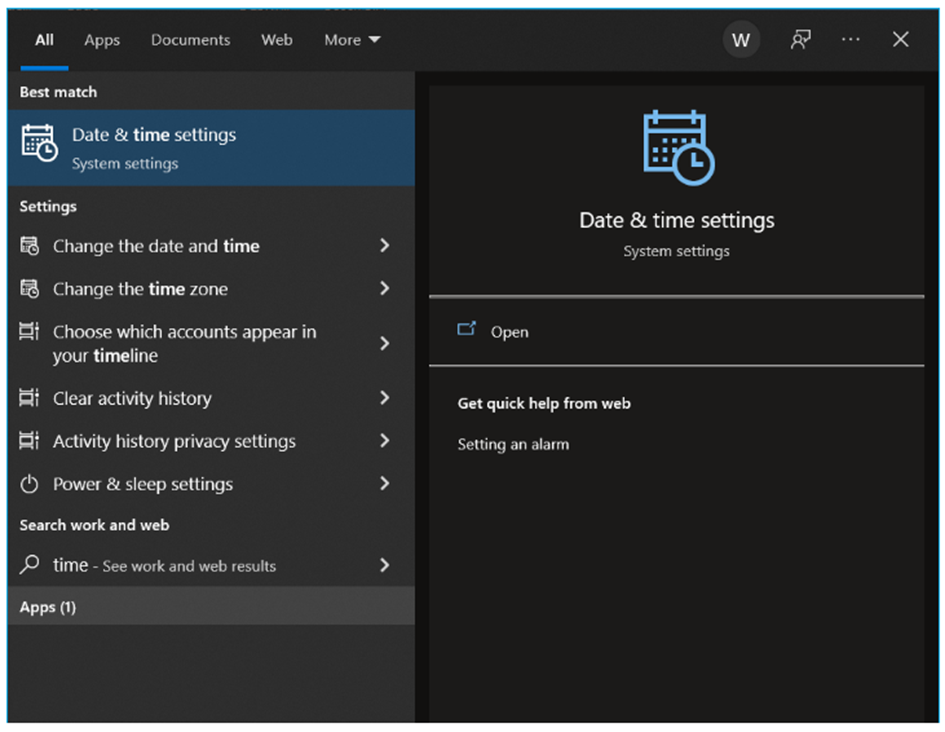Expand the Apps (1) results section

pos(211,606)
